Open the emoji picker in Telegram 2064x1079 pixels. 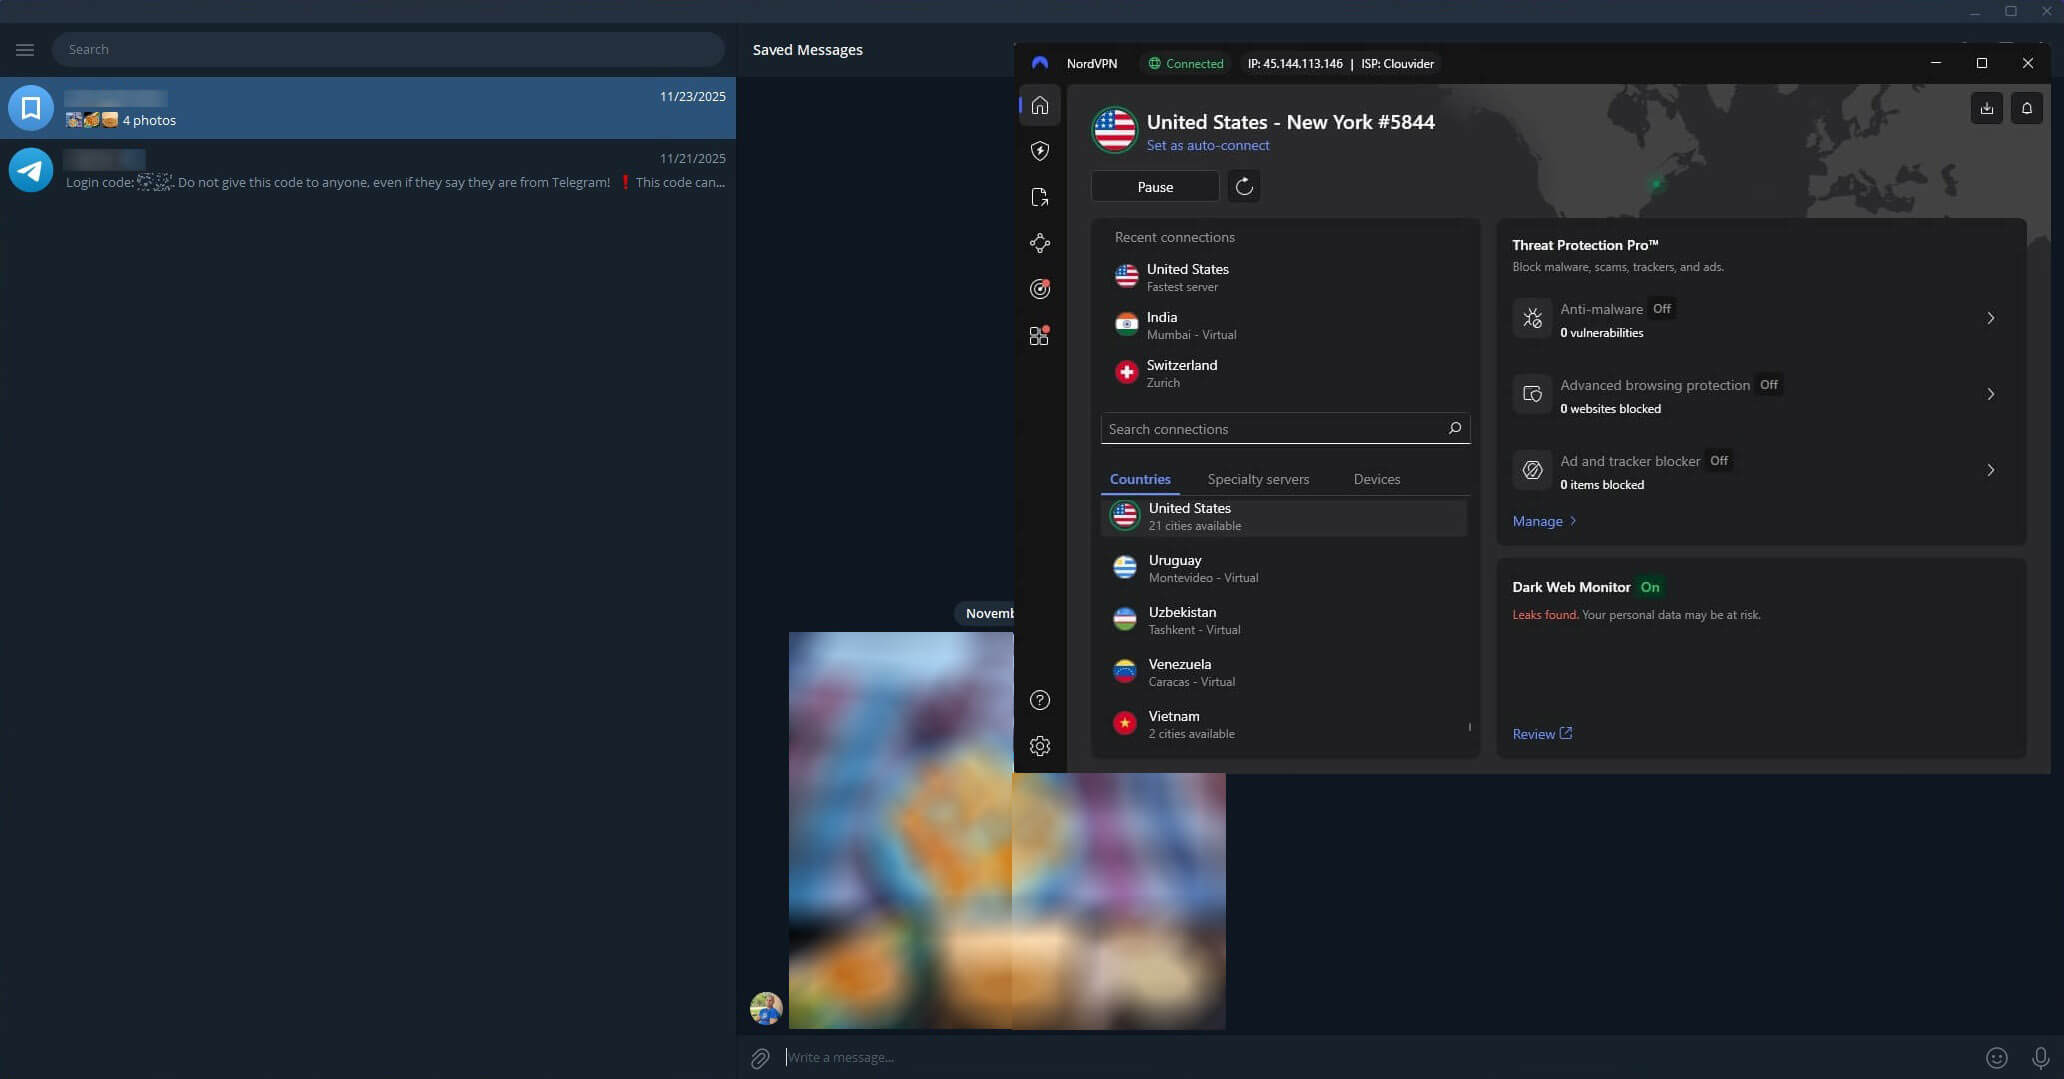(x=1997, y=1057)
